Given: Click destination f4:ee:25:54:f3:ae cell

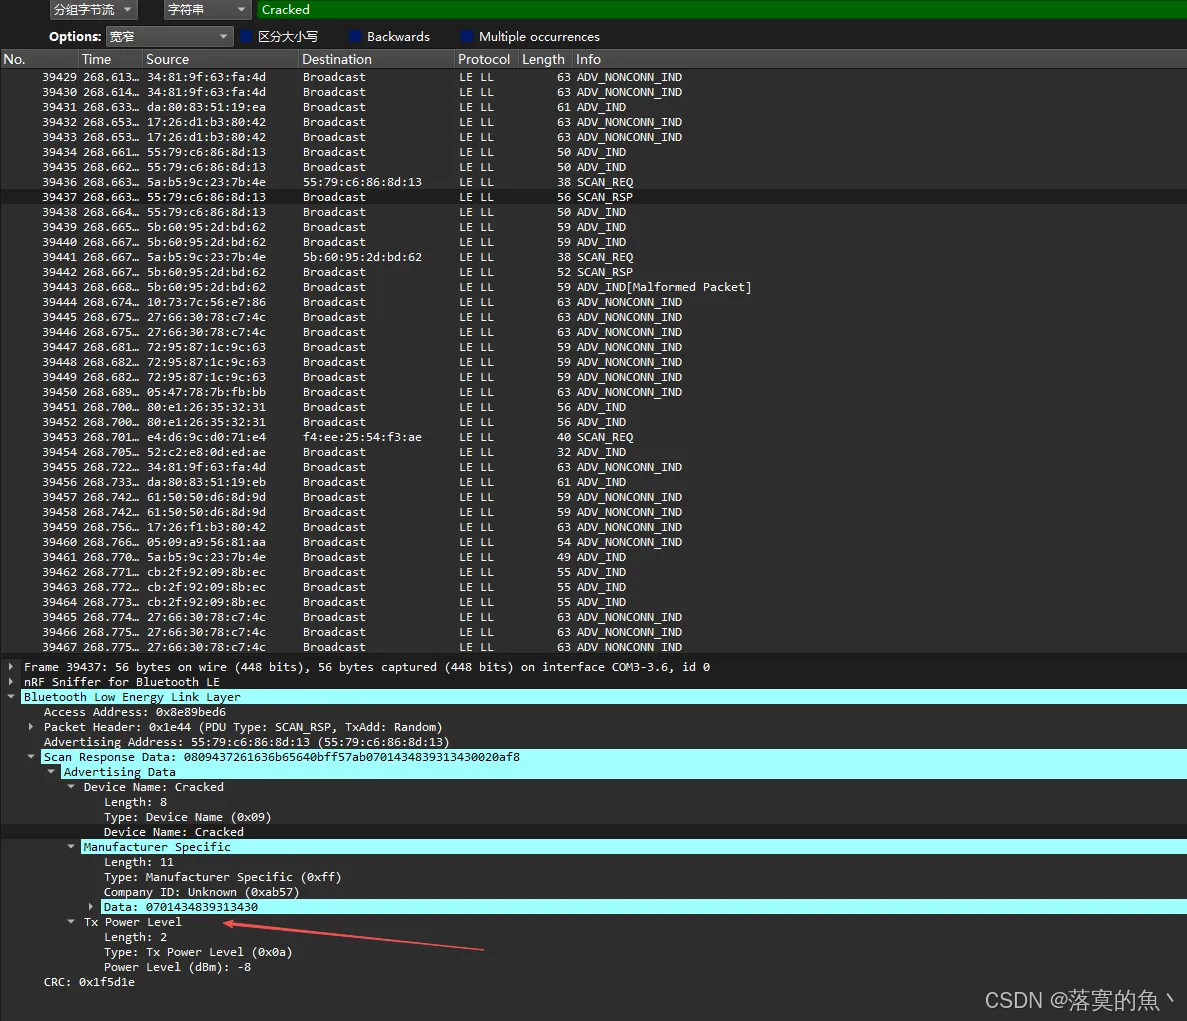Looking at the screenshot, I should [x=362, y=437].
